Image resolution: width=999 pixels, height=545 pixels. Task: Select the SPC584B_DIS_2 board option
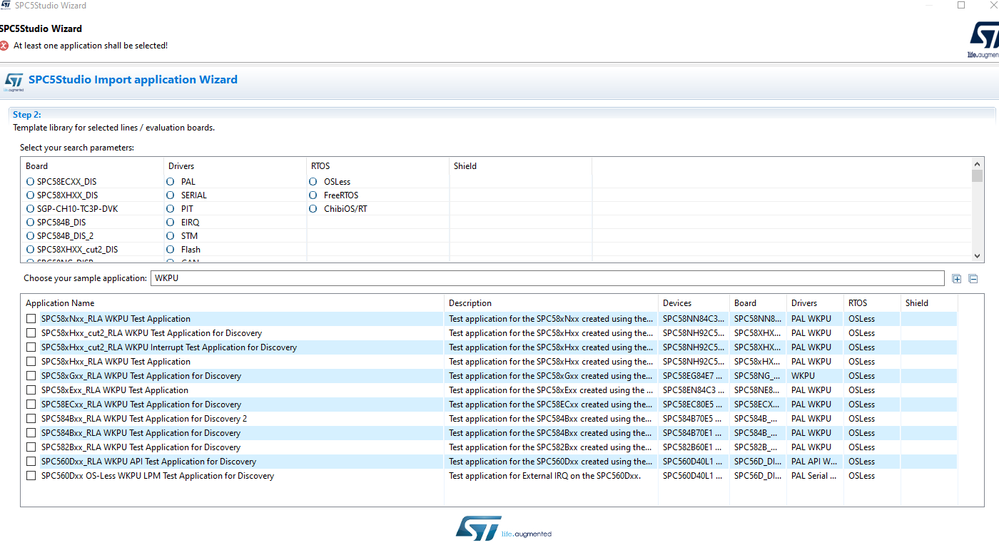[30, 236]
